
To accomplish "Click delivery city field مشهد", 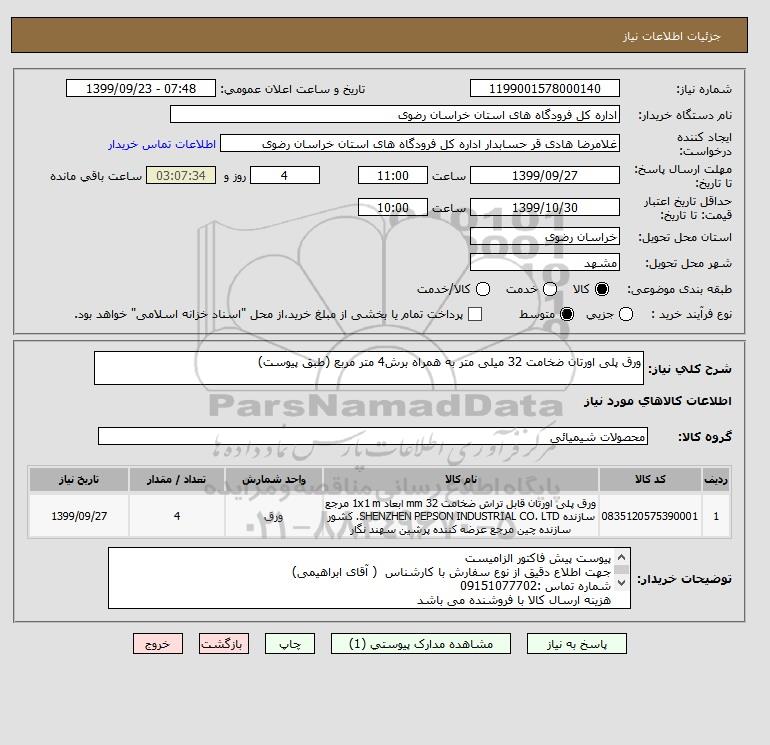I will (x=545, y=262).
